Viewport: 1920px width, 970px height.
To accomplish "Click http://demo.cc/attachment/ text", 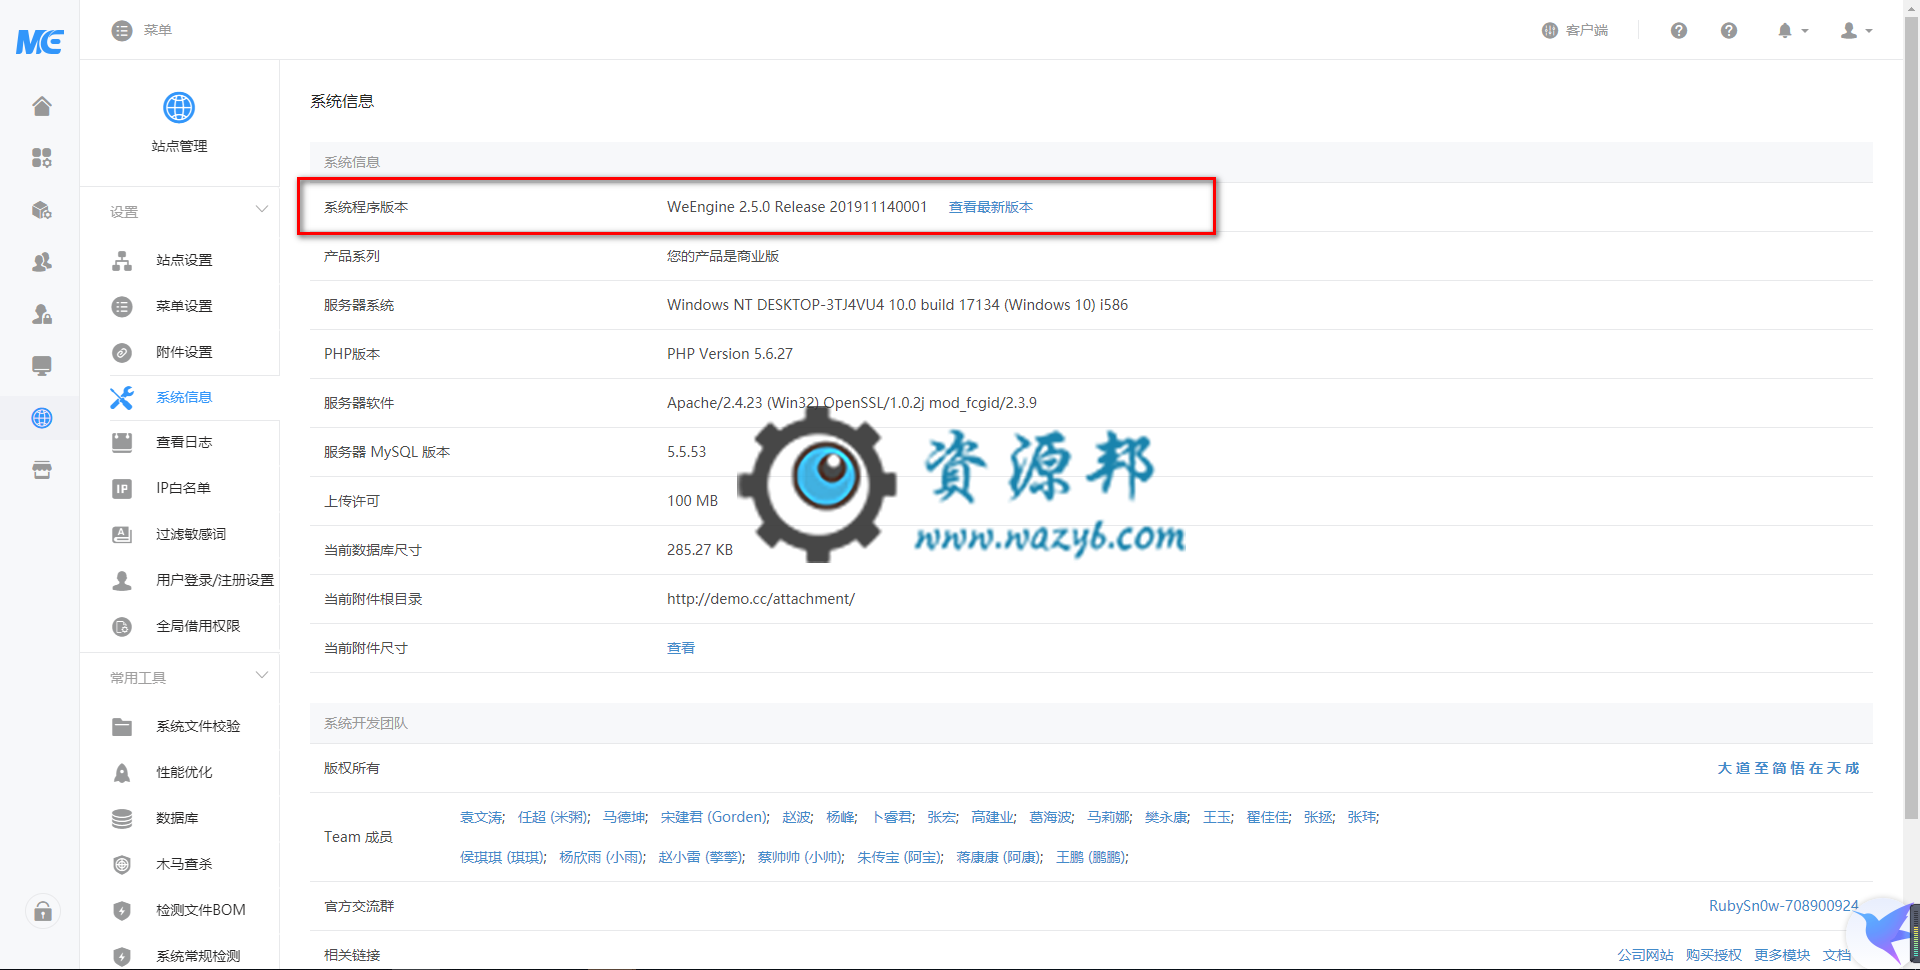I will [761, 599].
